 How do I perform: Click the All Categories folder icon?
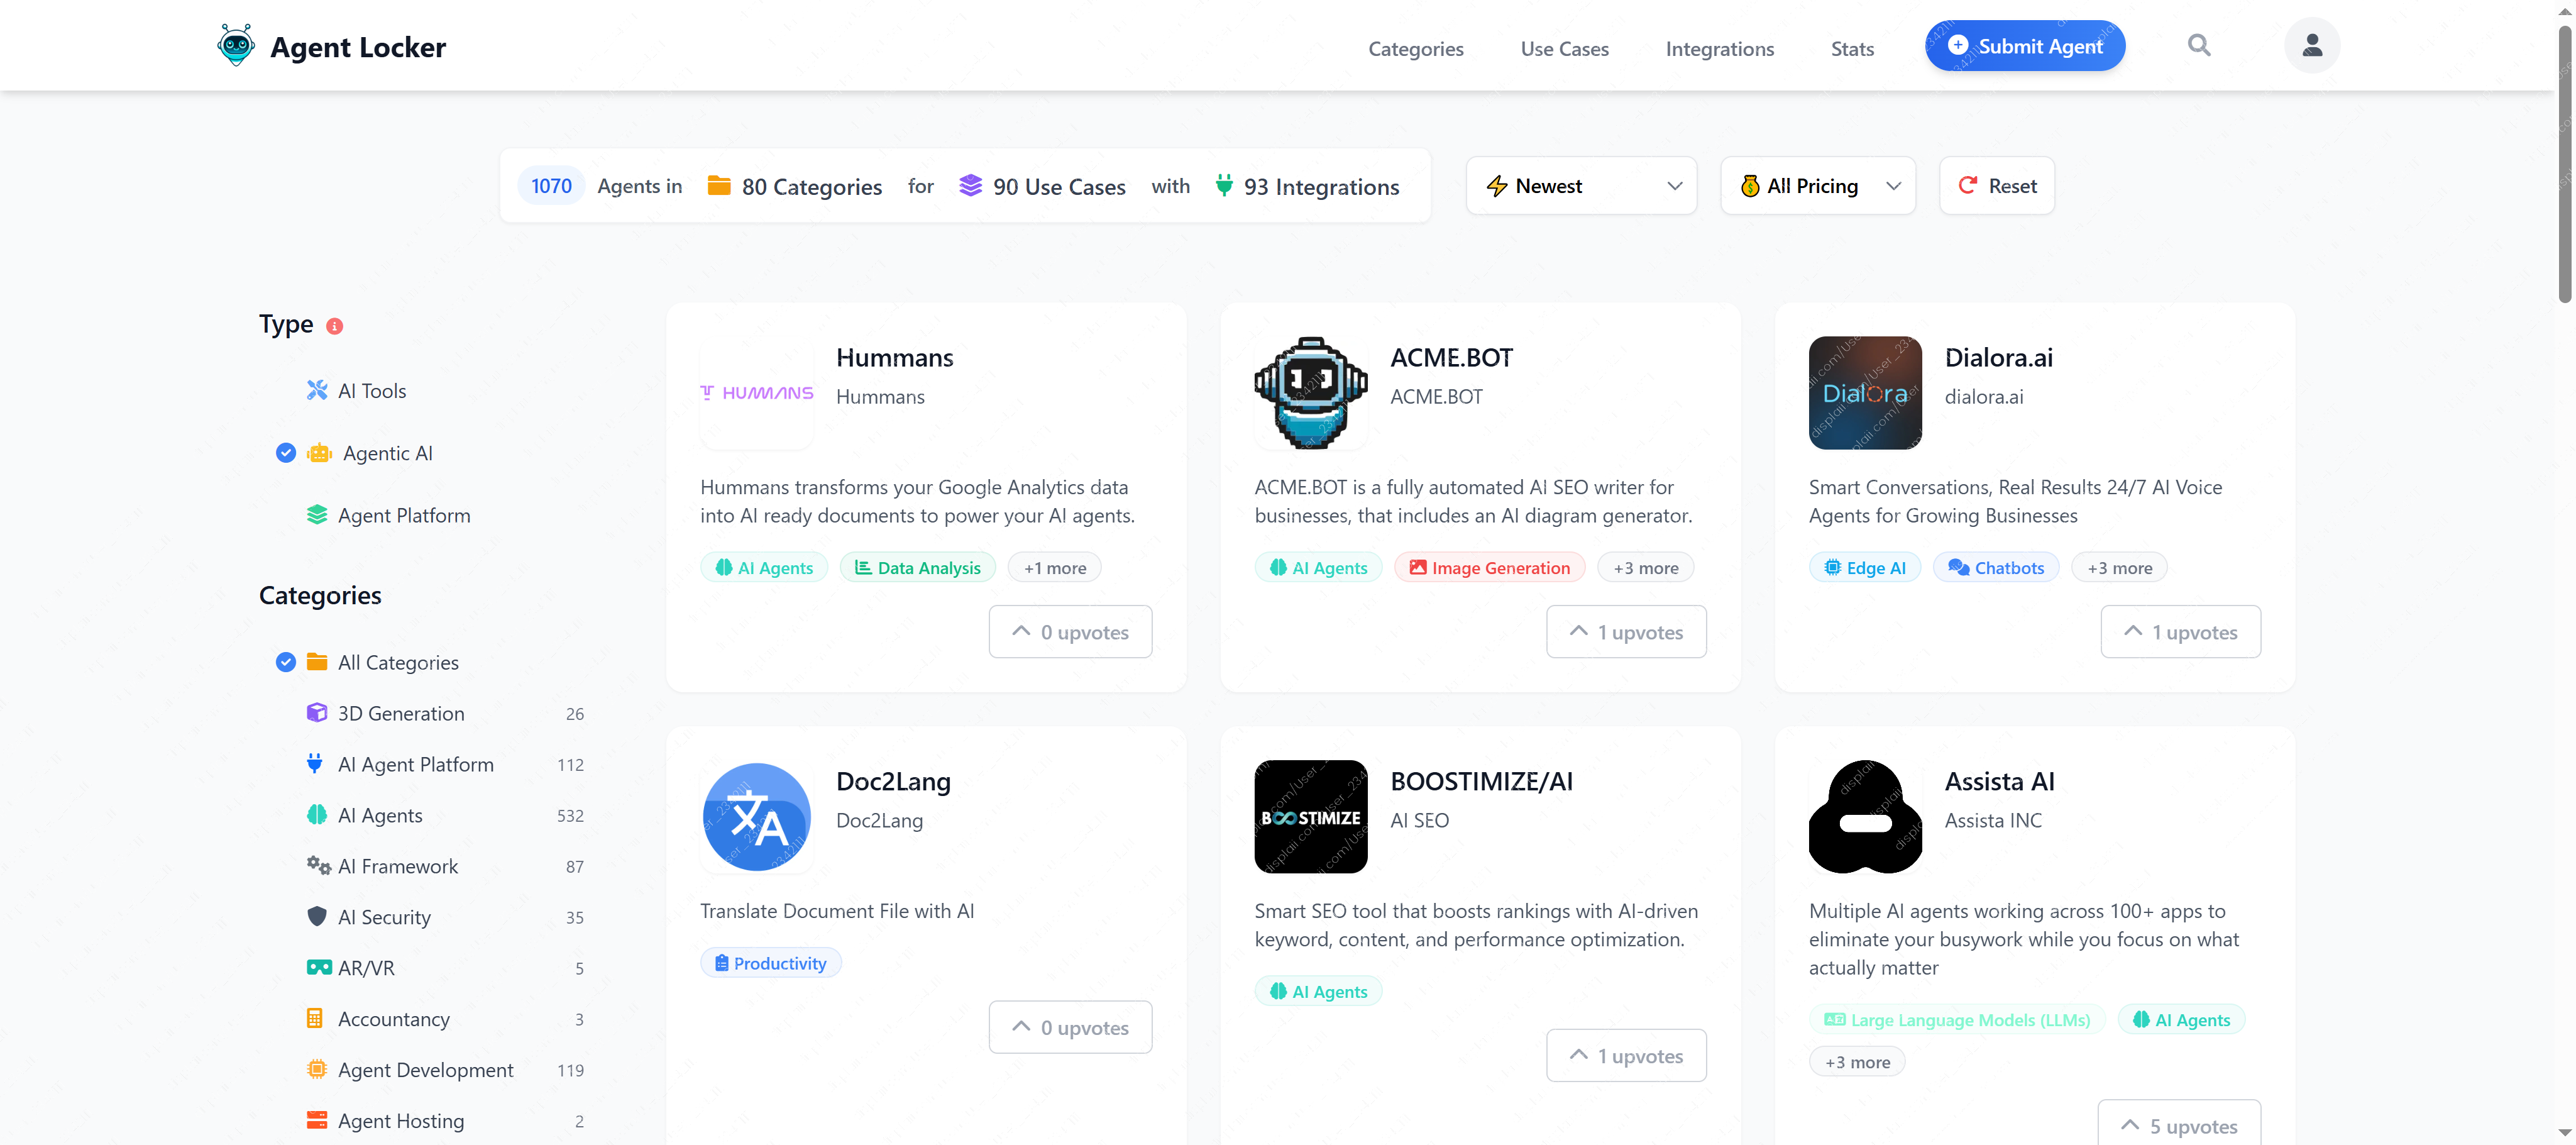click(x=317, y=662)
